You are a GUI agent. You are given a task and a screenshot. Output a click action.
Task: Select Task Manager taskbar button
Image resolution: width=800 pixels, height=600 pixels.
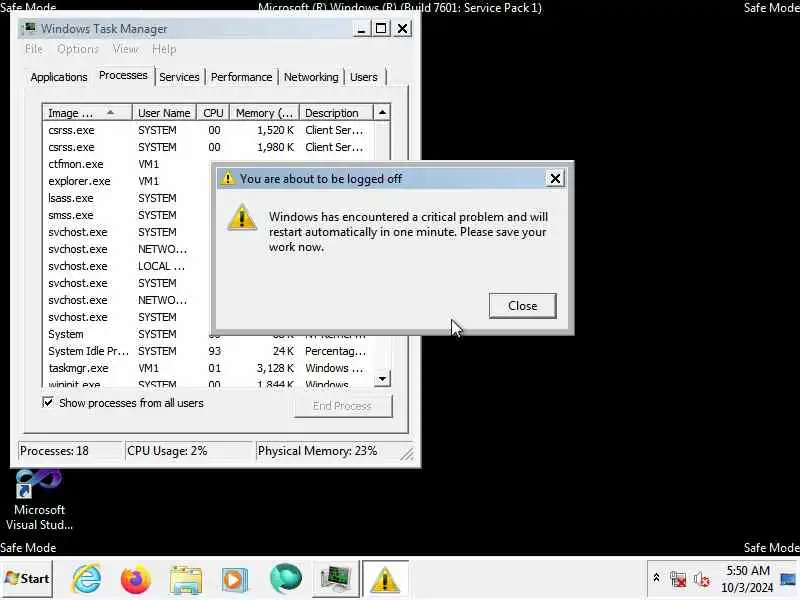tap(335, 580)
